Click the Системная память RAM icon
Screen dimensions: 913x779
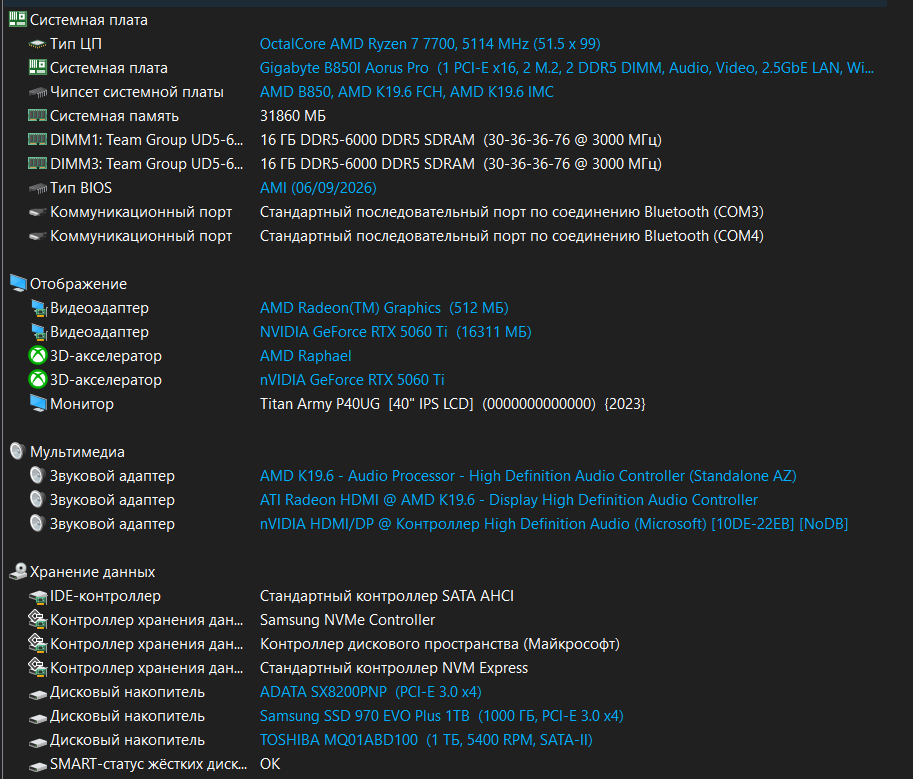pos(38,115)
